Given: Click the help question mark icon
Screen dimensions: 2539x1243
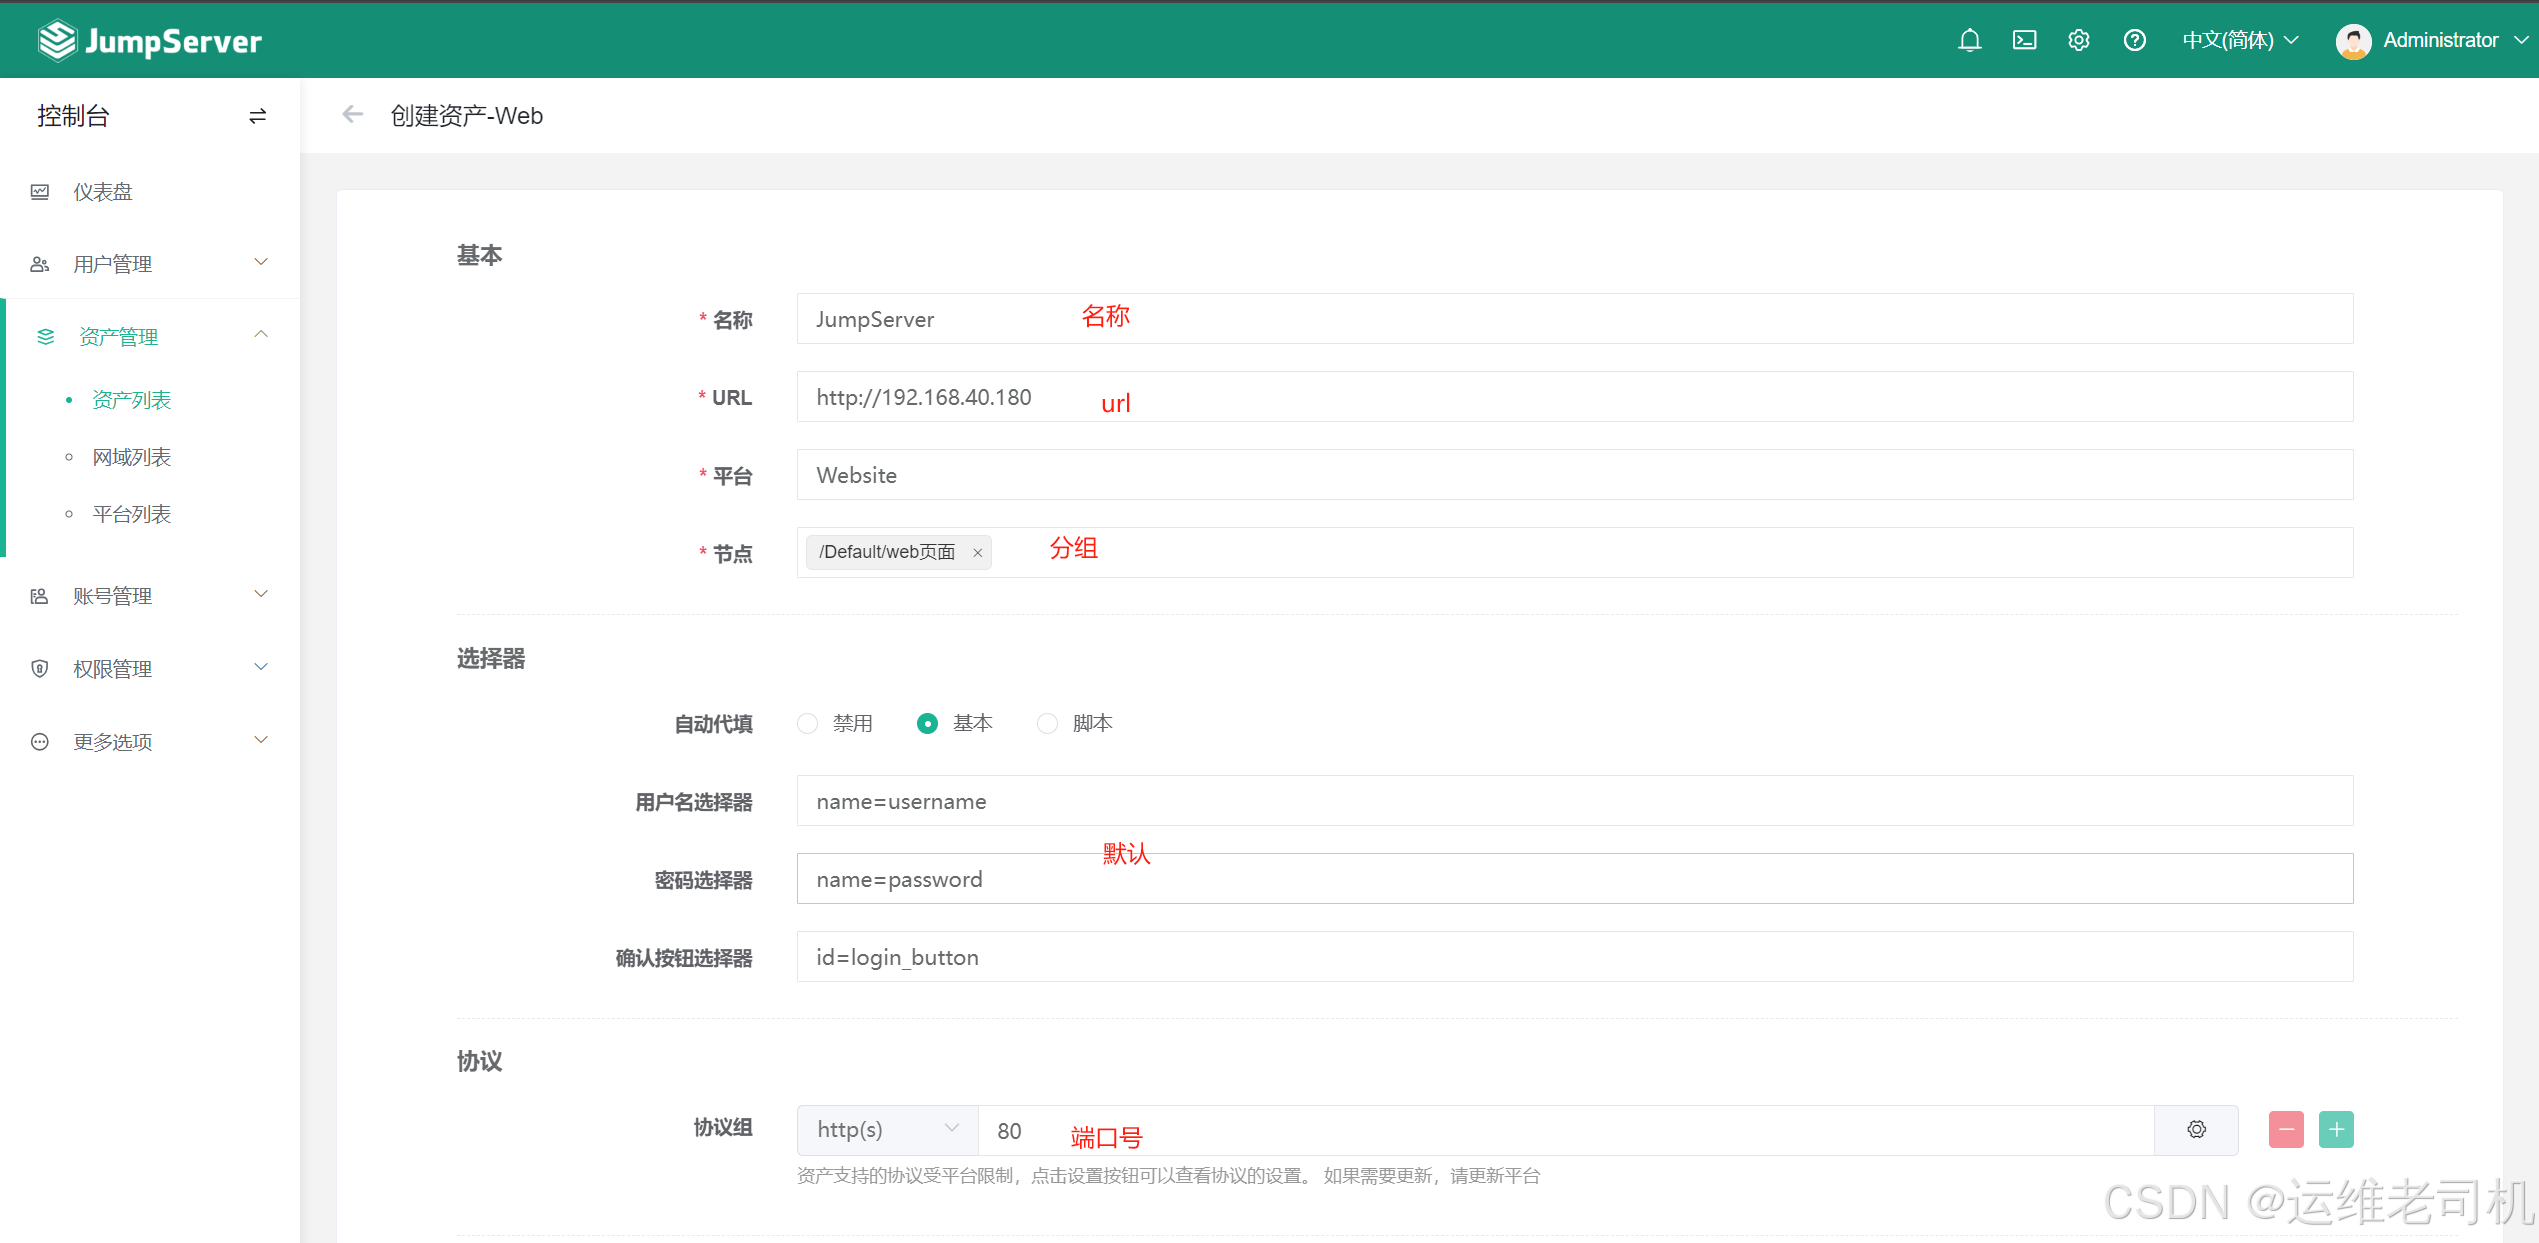Looking at the screenshot, I should coord(2134,40).
